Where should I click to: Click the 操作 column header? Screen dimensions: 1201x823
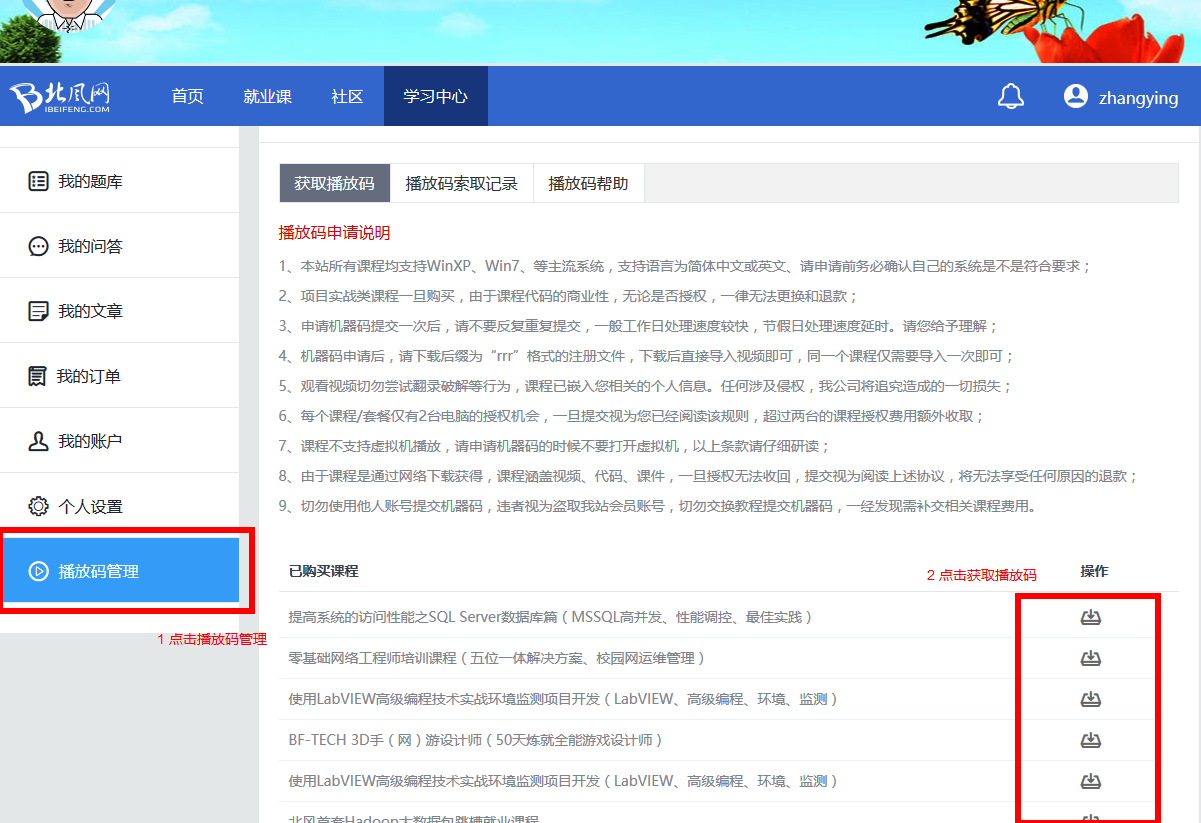pyautogui.click(x=1094, y=571)
